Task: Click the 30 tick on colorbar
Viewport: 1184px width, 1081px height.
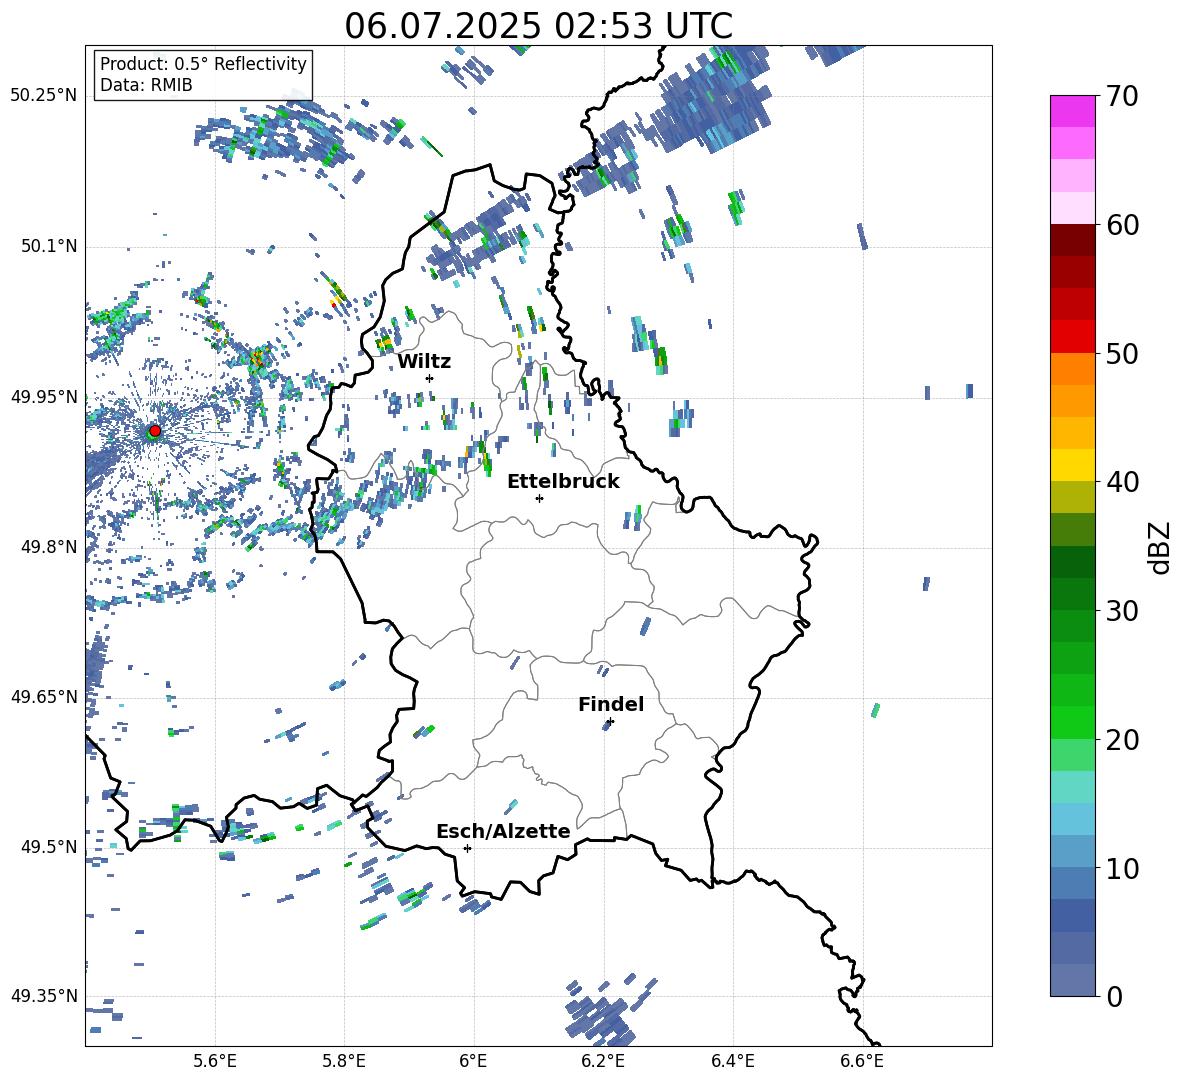Action: (x=1121, y=611)
